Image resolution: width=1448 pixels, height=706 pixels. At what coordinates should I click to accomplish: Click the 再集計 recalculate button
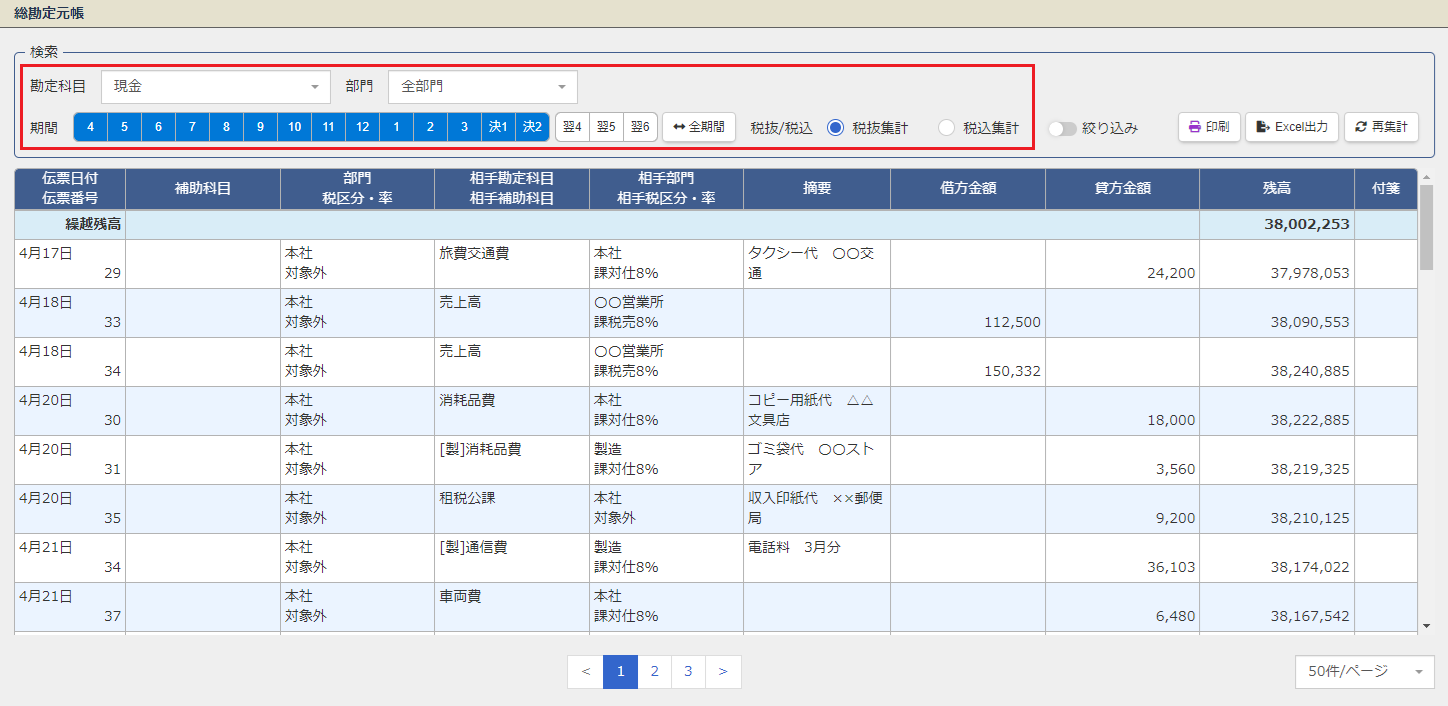[1381, 127]
